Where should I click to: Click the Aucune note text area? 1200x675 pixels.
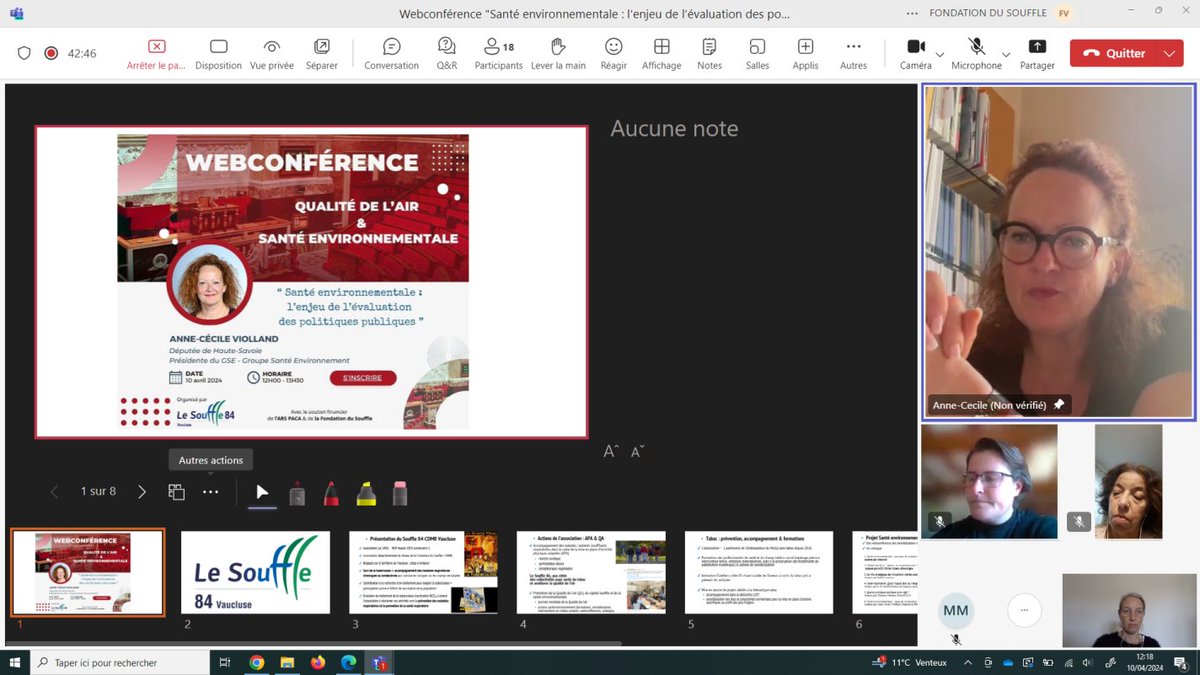click(x=674, y=128)
